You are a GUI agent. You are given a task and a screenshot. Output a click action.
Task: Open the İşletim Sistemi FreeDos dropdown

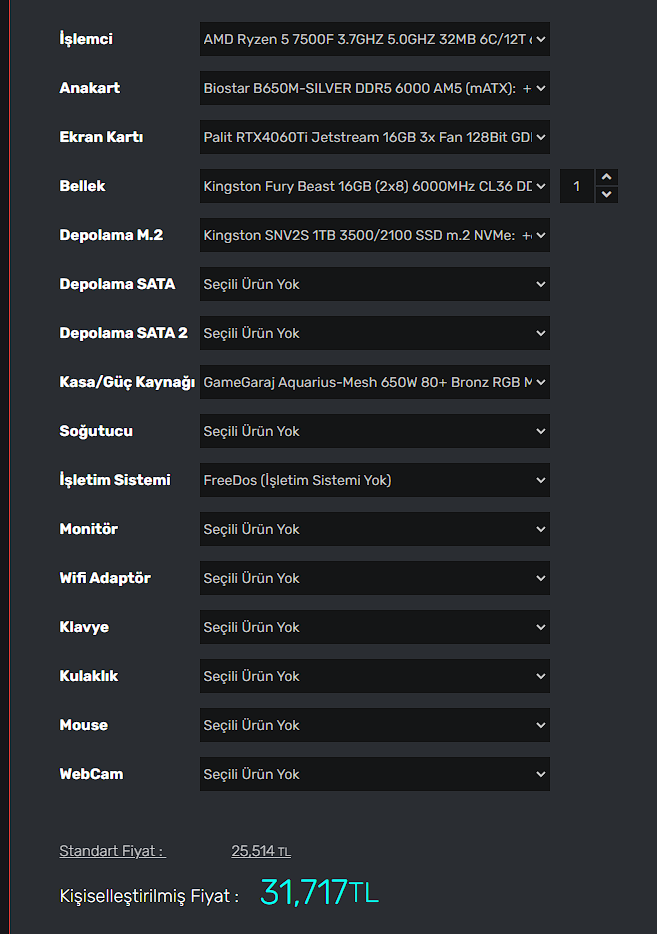pos(374,480)
